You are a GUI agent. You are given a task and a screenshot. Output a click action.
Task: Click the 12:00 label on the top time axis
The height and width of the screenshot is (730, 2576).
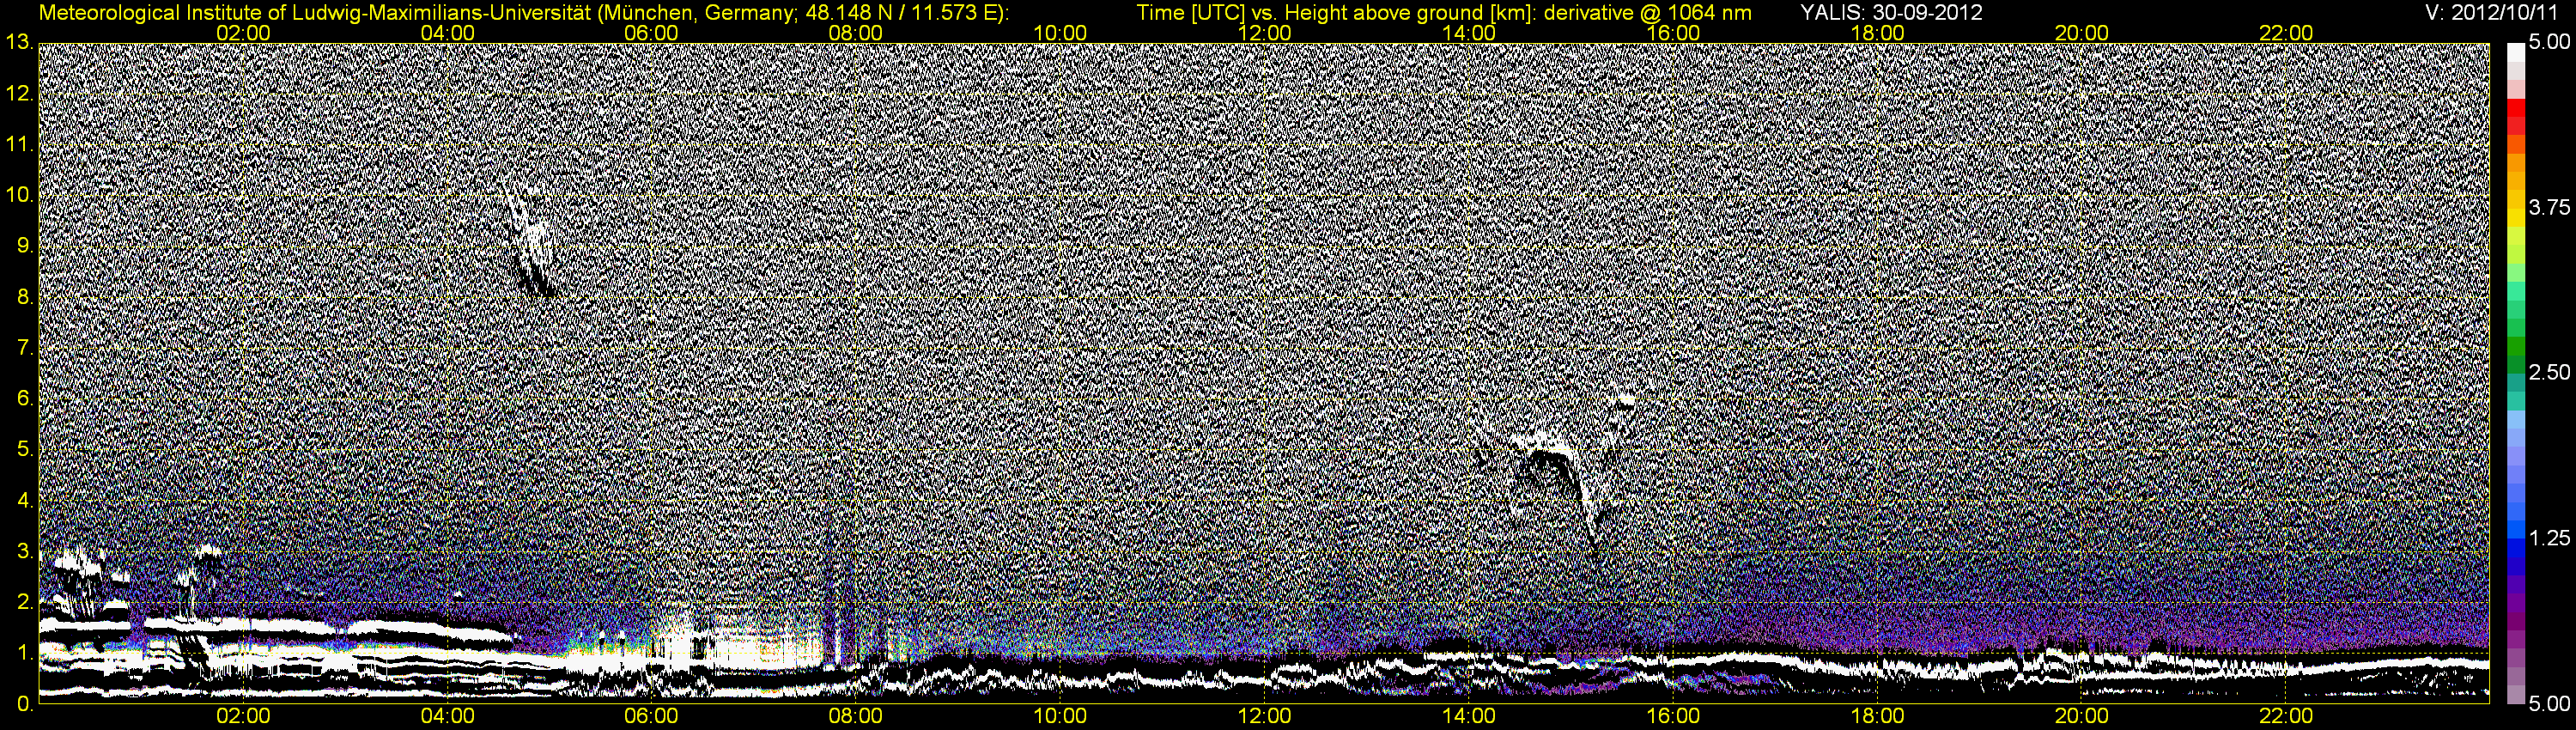[x=1264, y=33]
